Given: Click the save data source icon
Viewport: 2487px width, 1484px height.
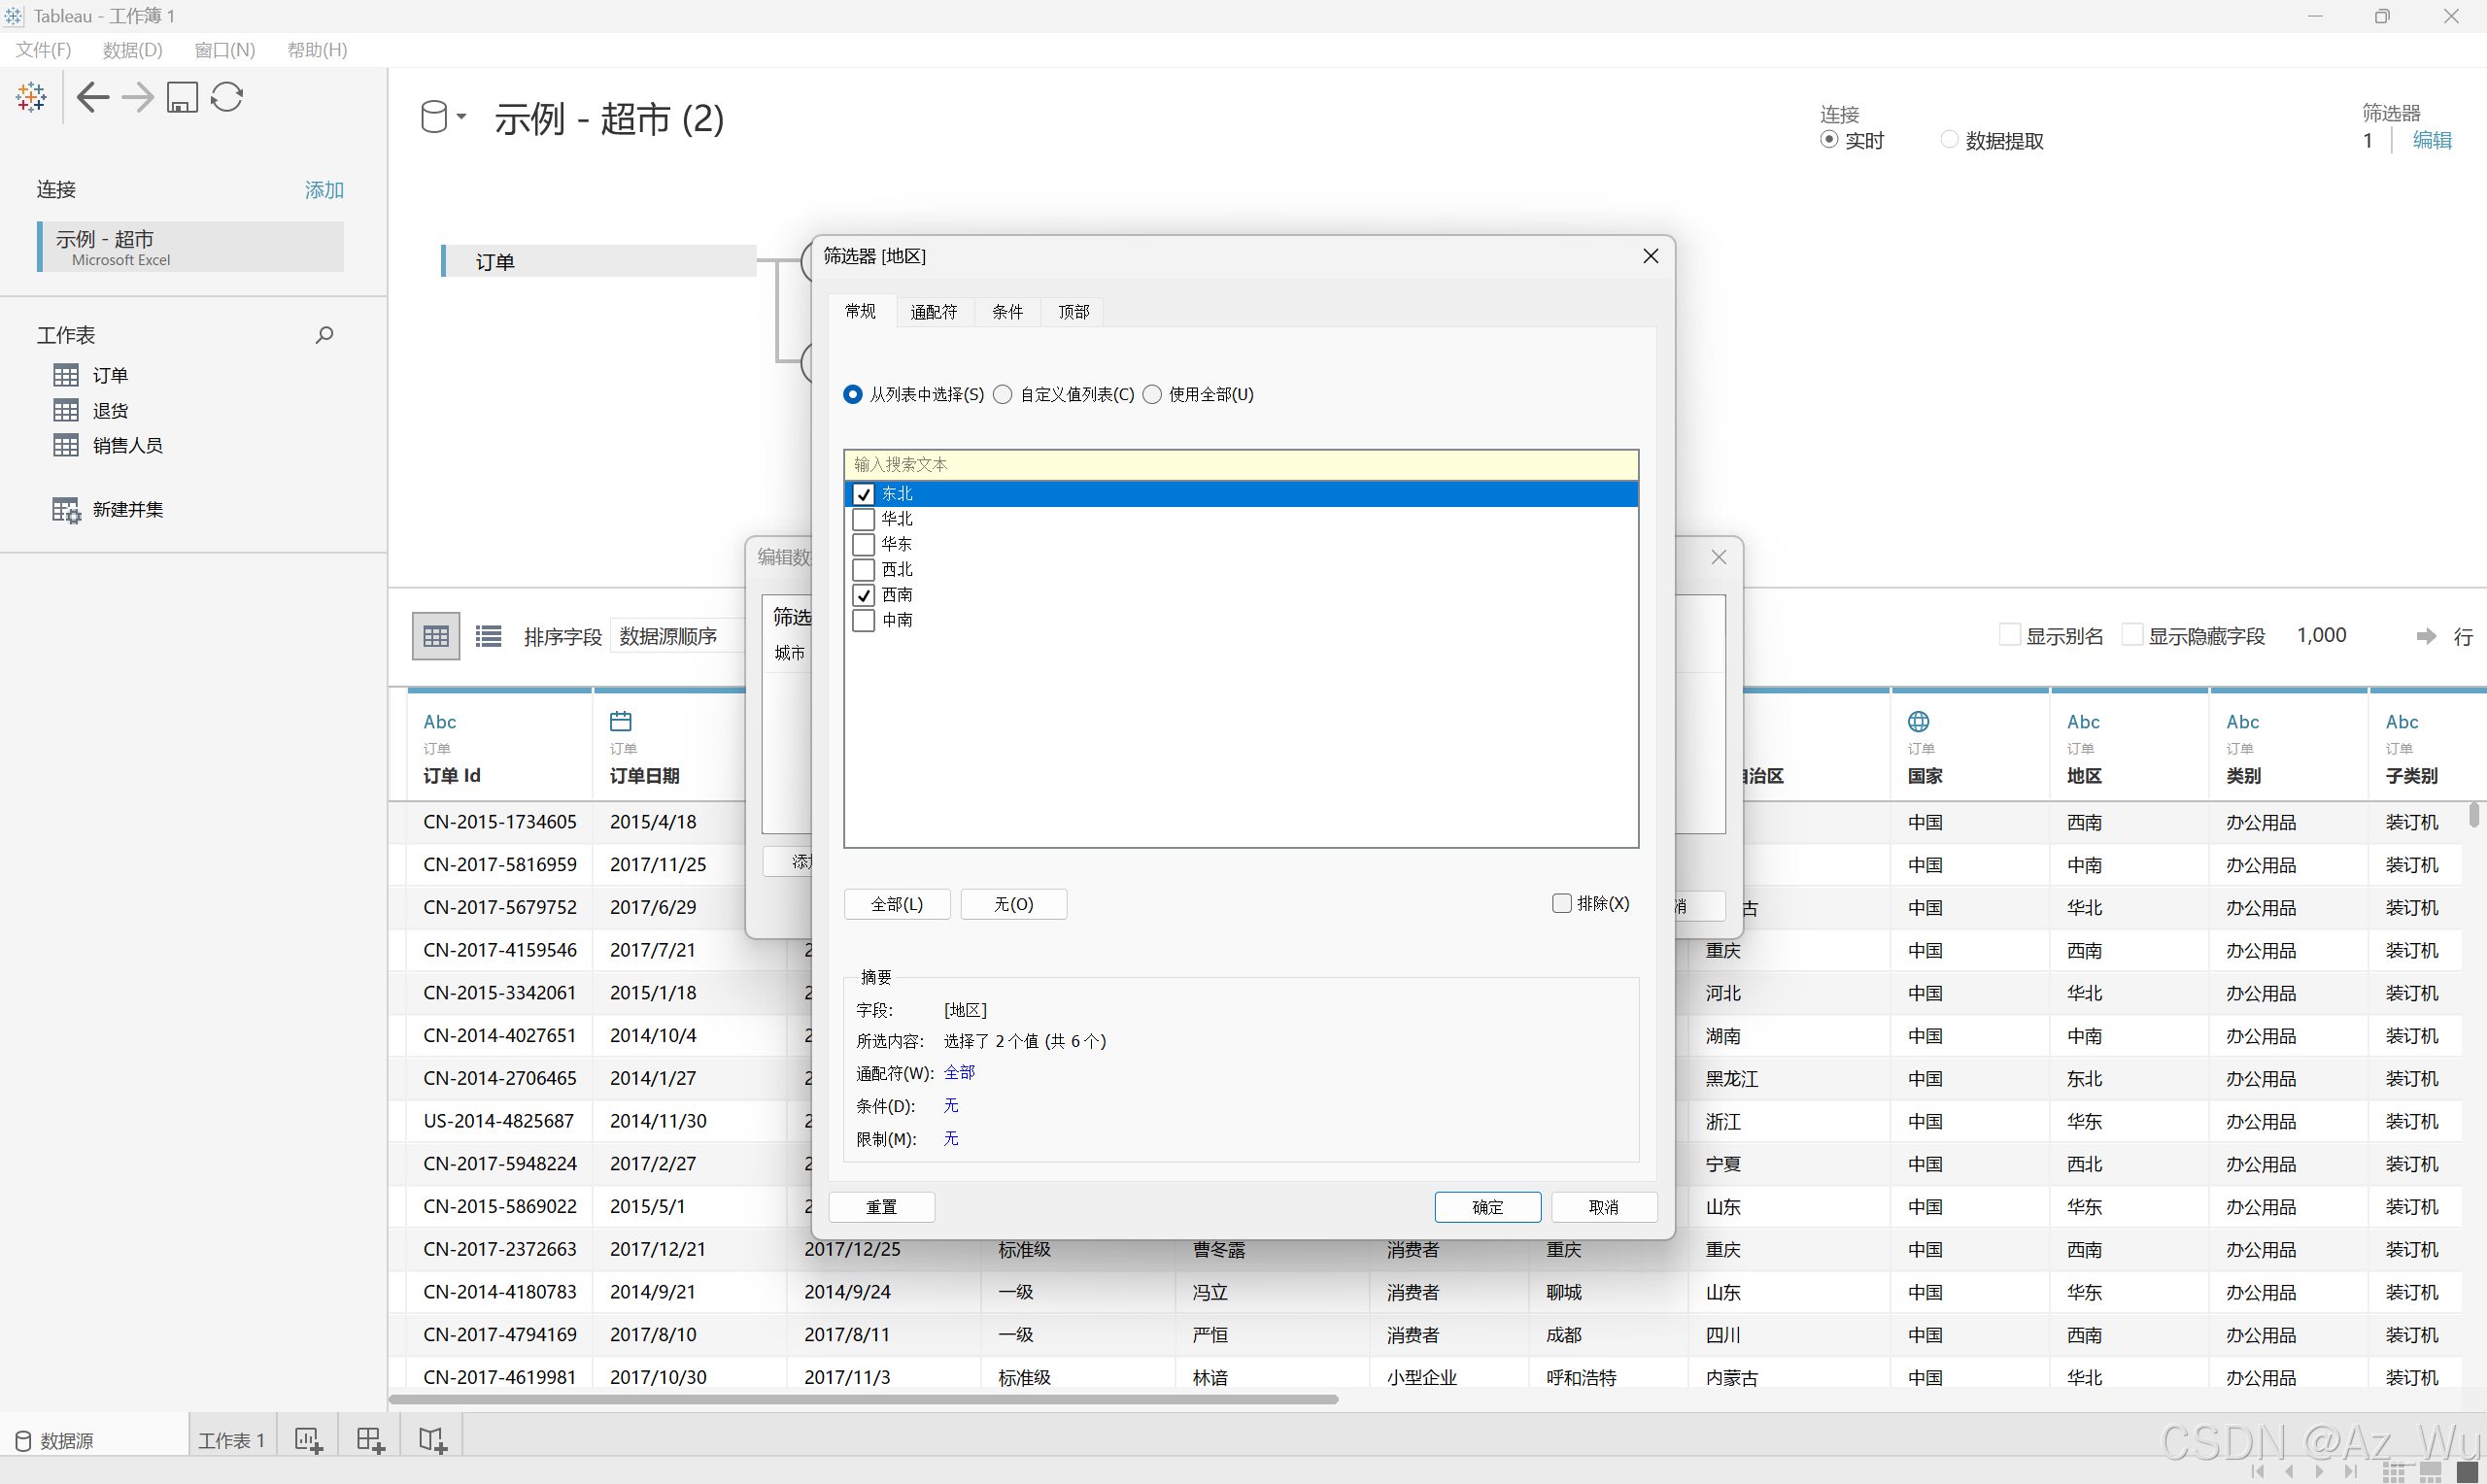Looking at the screenshot, I should (x=182, y=97).
